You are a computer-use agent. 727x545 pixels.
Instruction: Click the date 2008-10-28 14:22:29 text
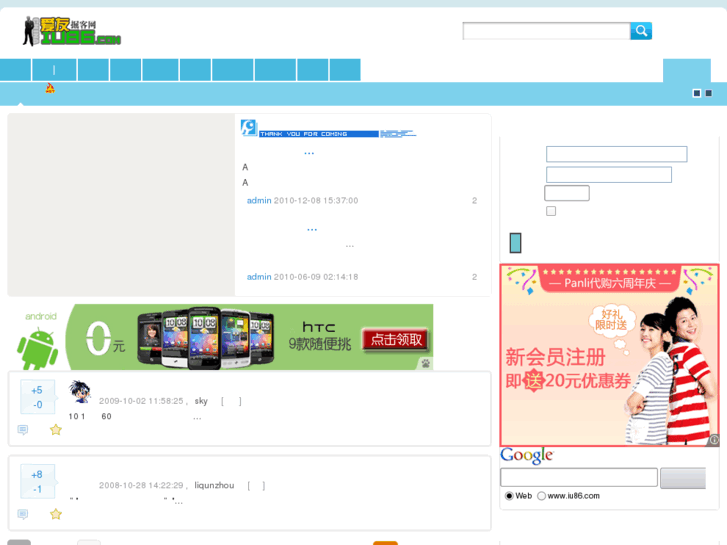tap(141, 485)
